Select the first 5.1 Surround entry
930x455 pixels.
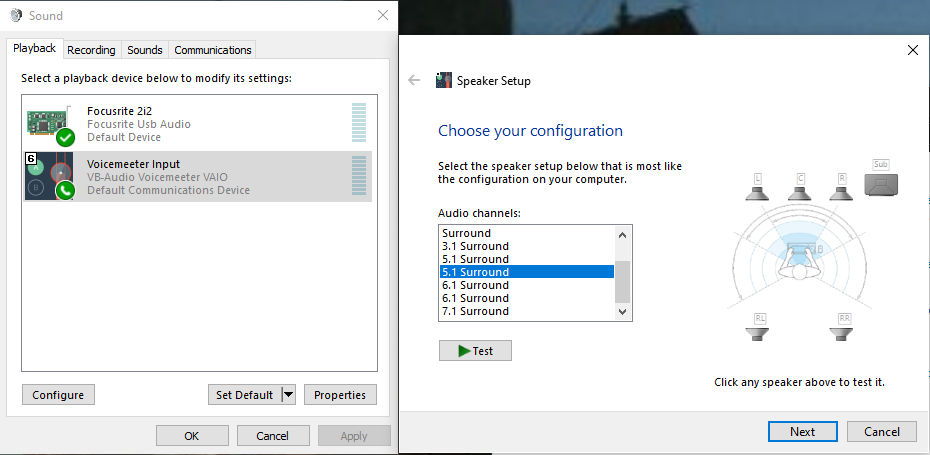pos(527,259)
